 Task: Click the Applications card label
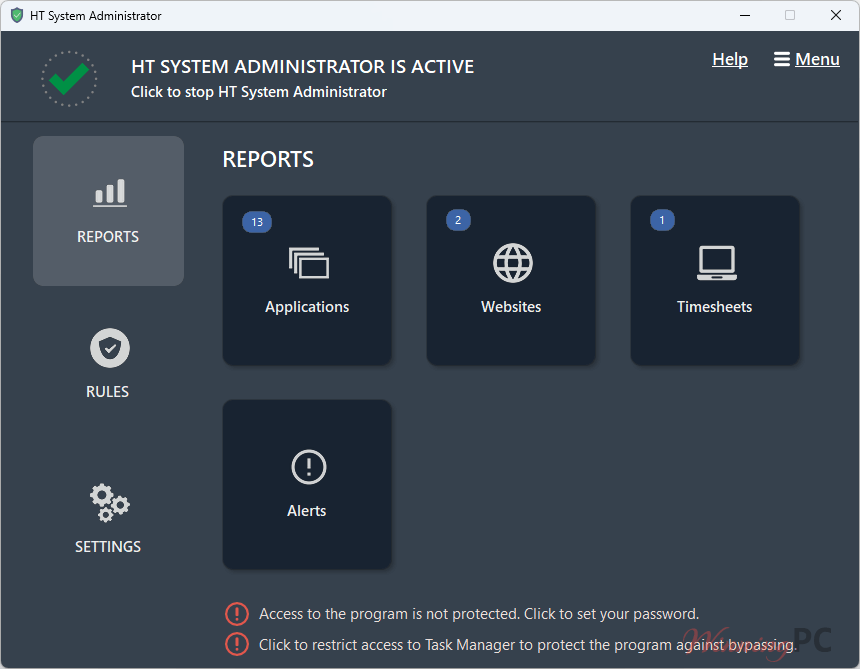coord(307,307)
